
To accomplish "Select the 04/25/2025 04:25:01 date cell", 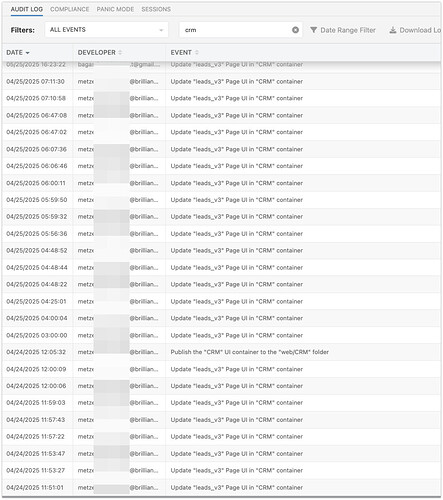I will tap(36, 301).
